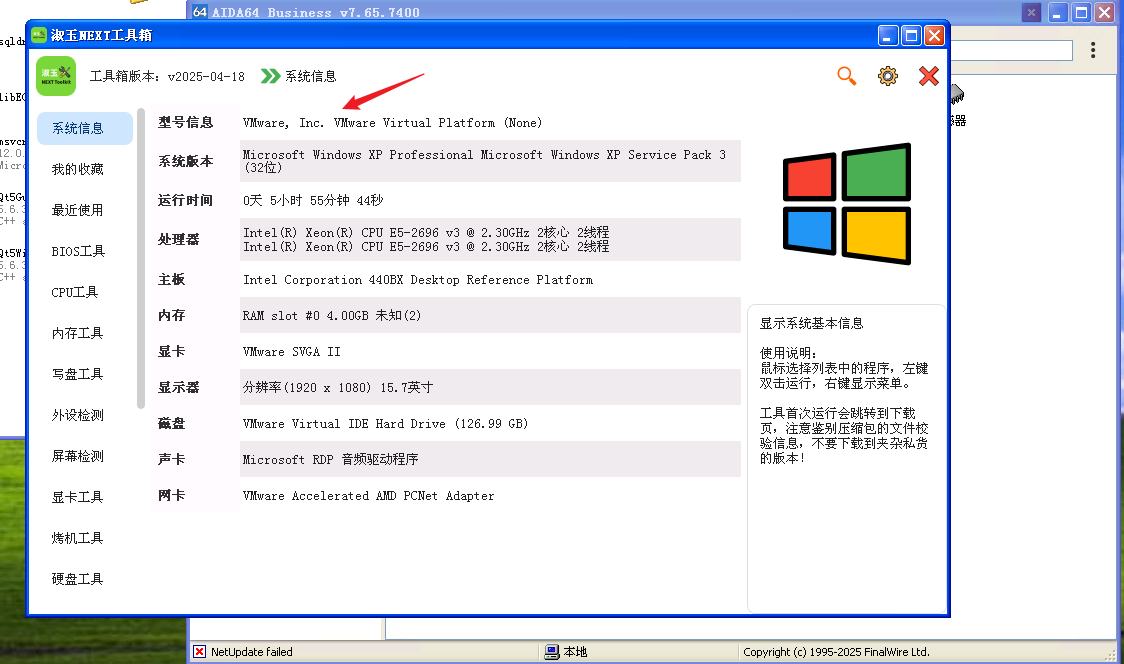
Task: Go to 写盘工具 category
Action: click(x=78, y=374)
